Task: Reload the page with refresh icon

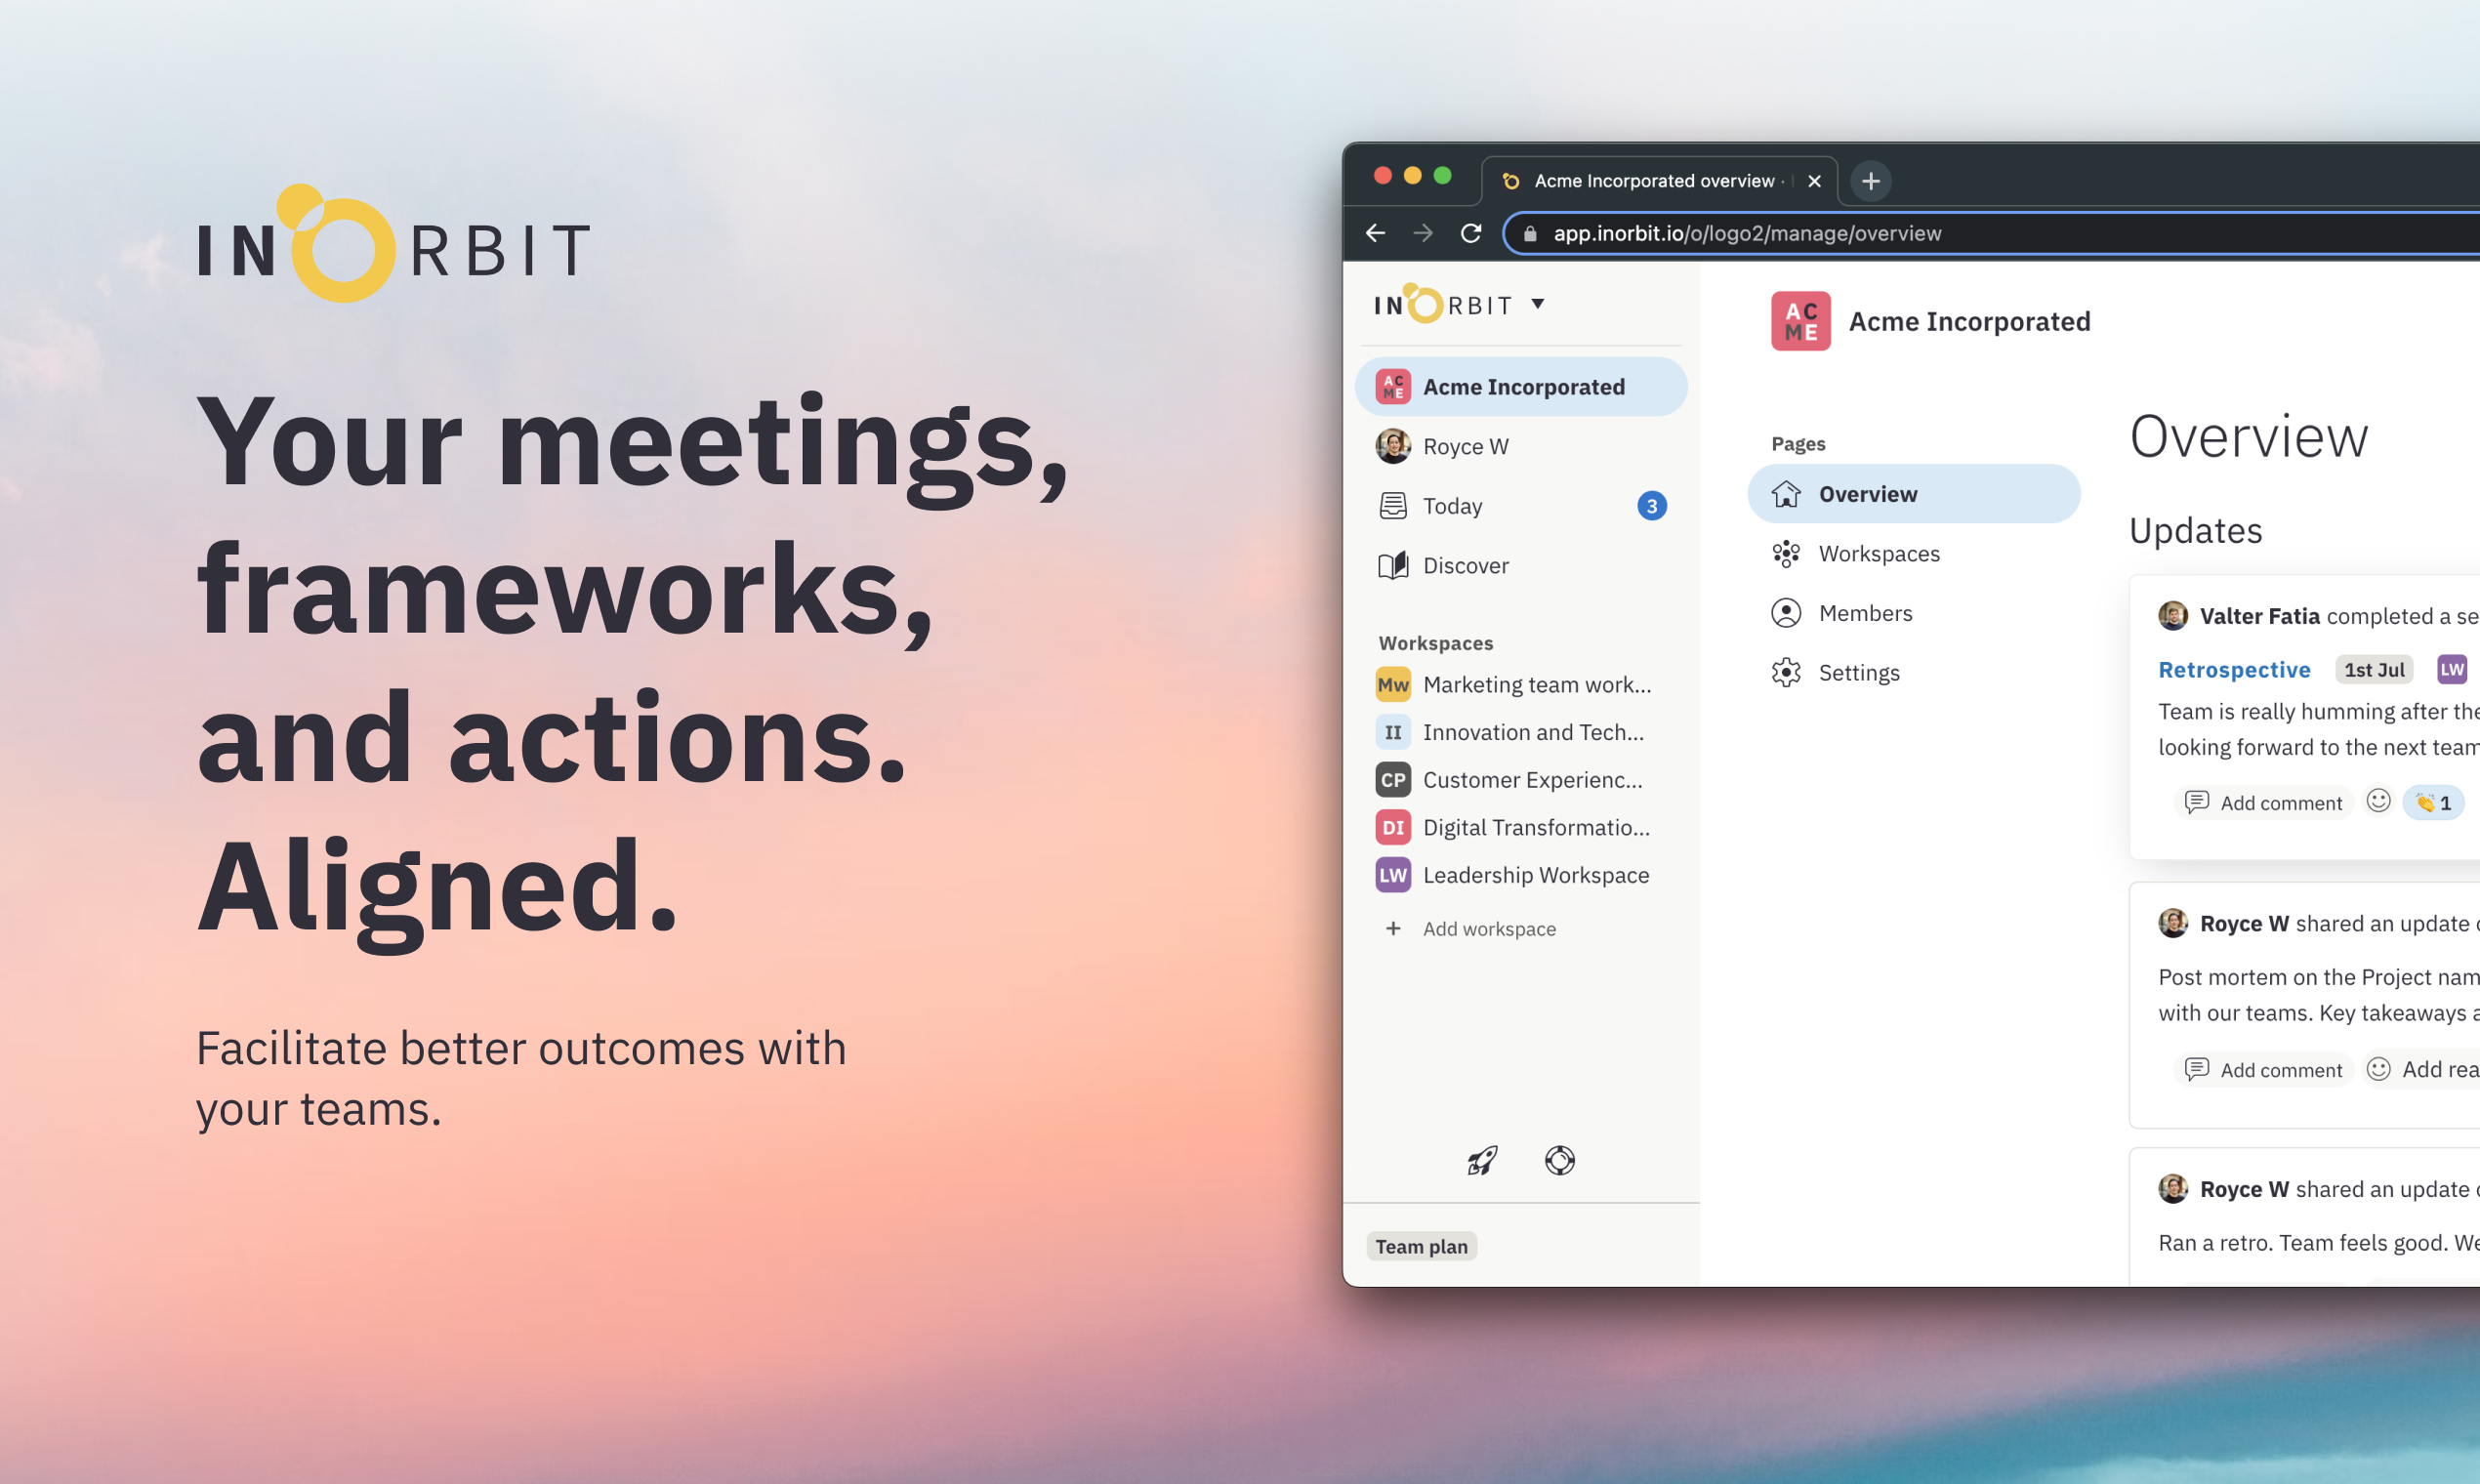Action: (x=1471, y=233)
